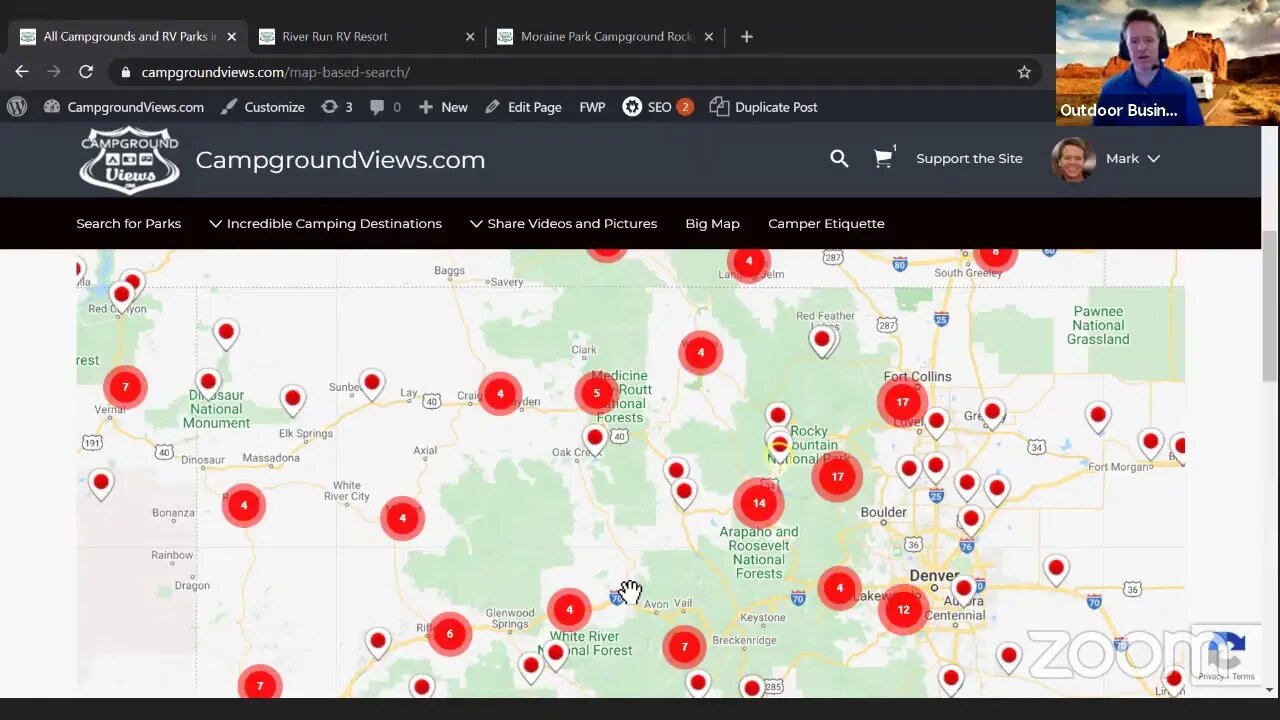Click the browser back arrow

pyautogui.click(x=22, y=72)
